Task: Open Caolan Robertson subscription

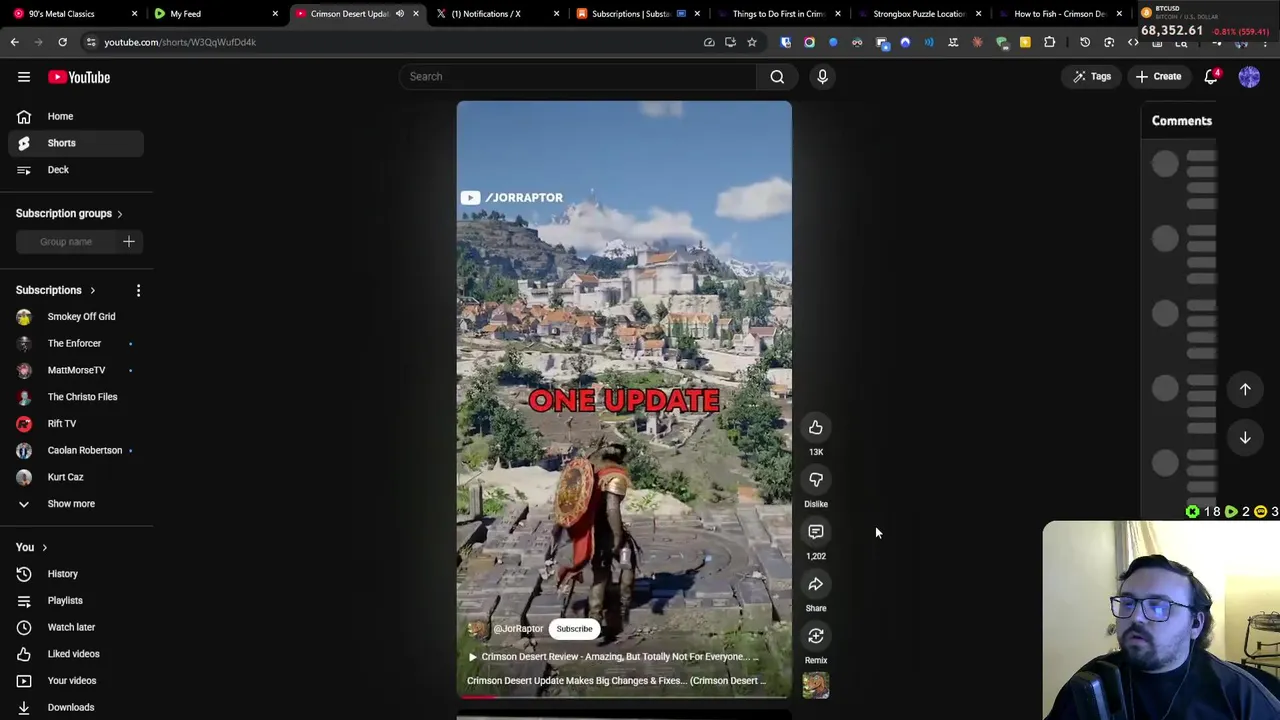Action: coord(76,450)
